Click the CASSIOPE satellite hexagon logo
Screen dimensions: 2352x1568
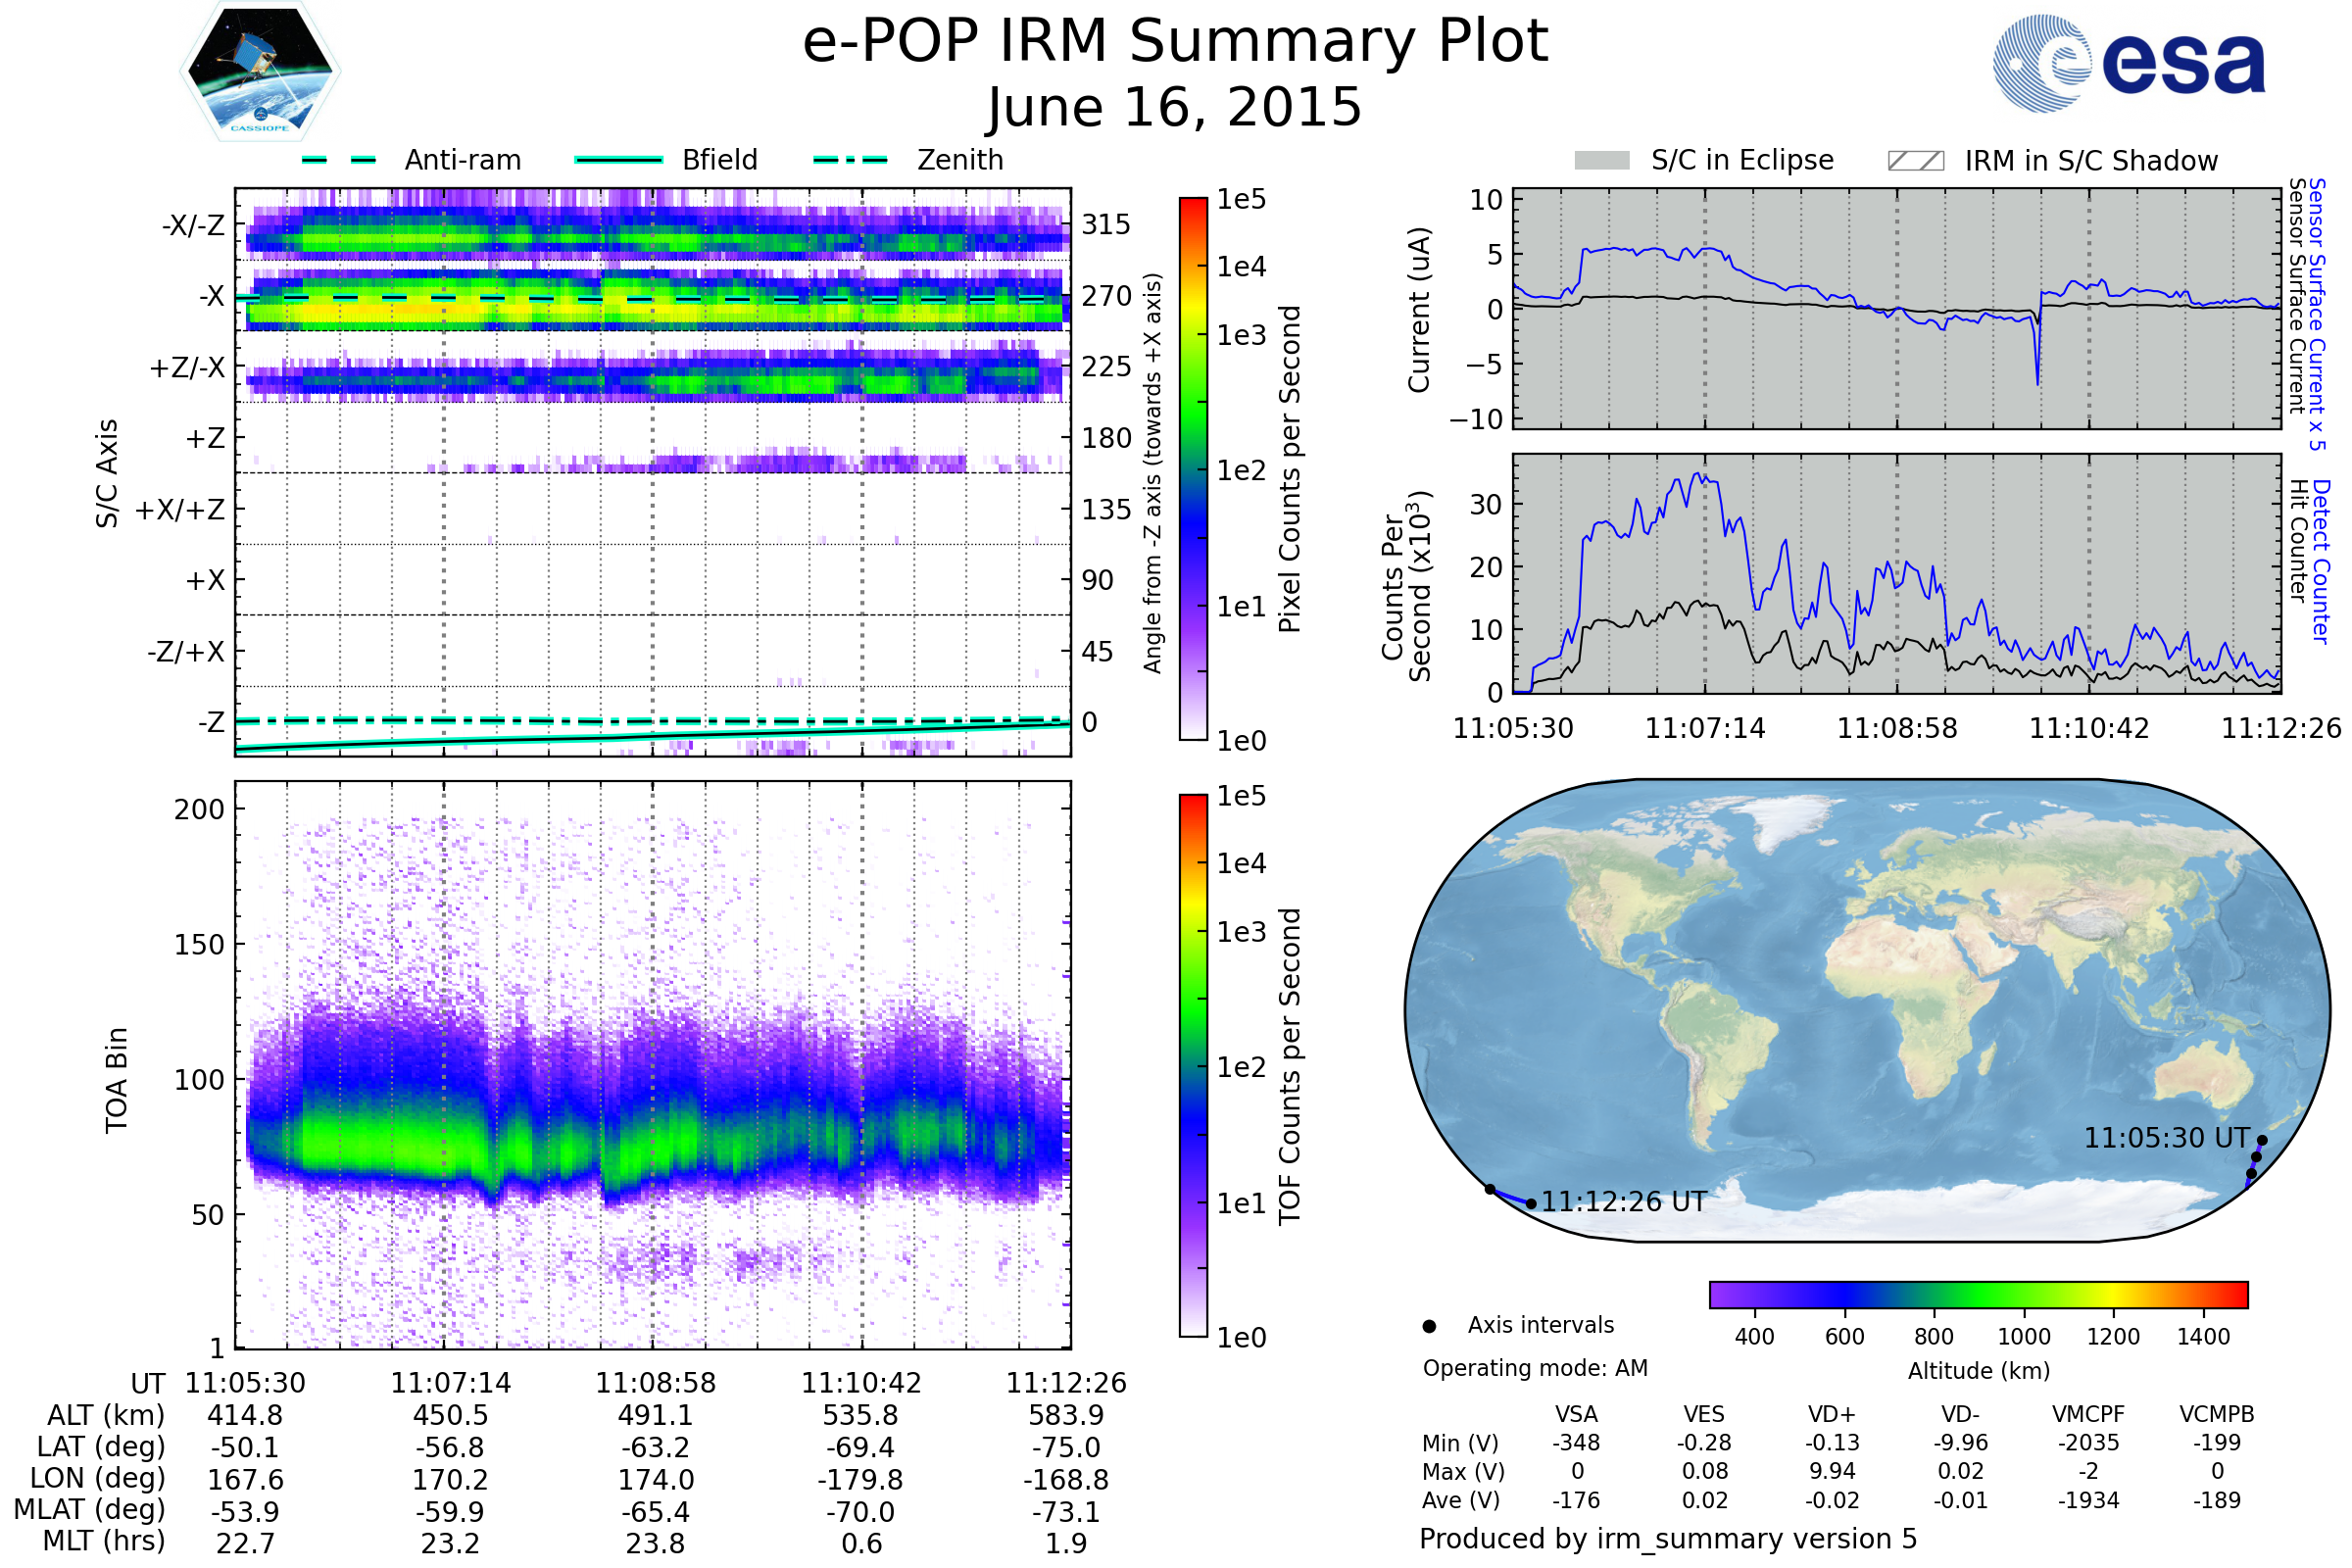pyautogui.click(x=260, y=72)
